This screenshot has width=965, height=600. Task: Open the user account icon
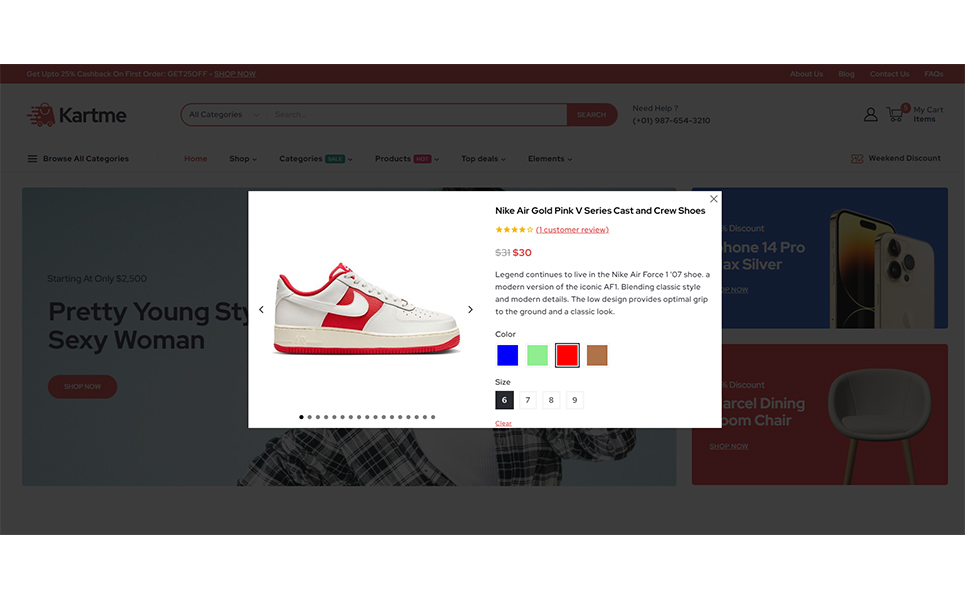point(870,114)
